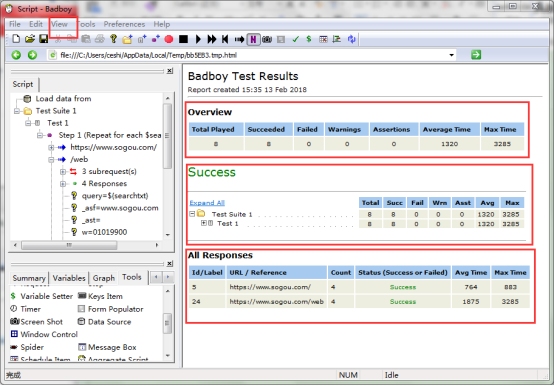
Task: Create a new script with the New icon
Action: (16, 39)
